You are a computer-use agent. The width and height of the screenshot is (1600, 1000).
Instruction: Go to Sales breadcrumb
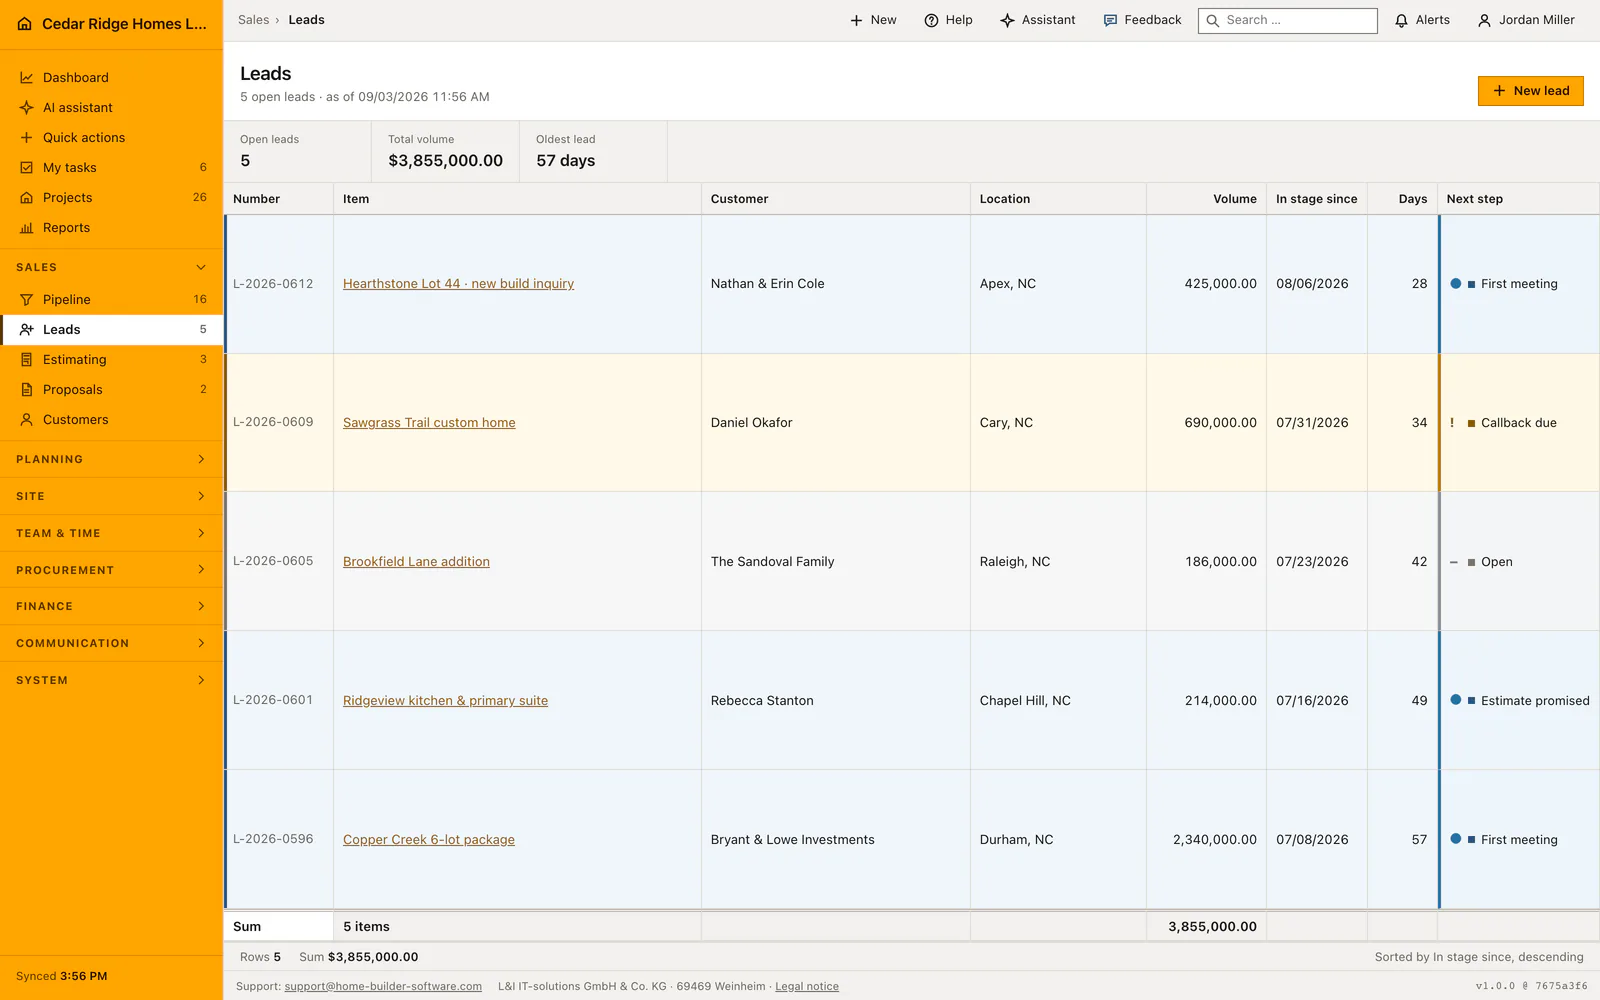[x=253, y=20]
